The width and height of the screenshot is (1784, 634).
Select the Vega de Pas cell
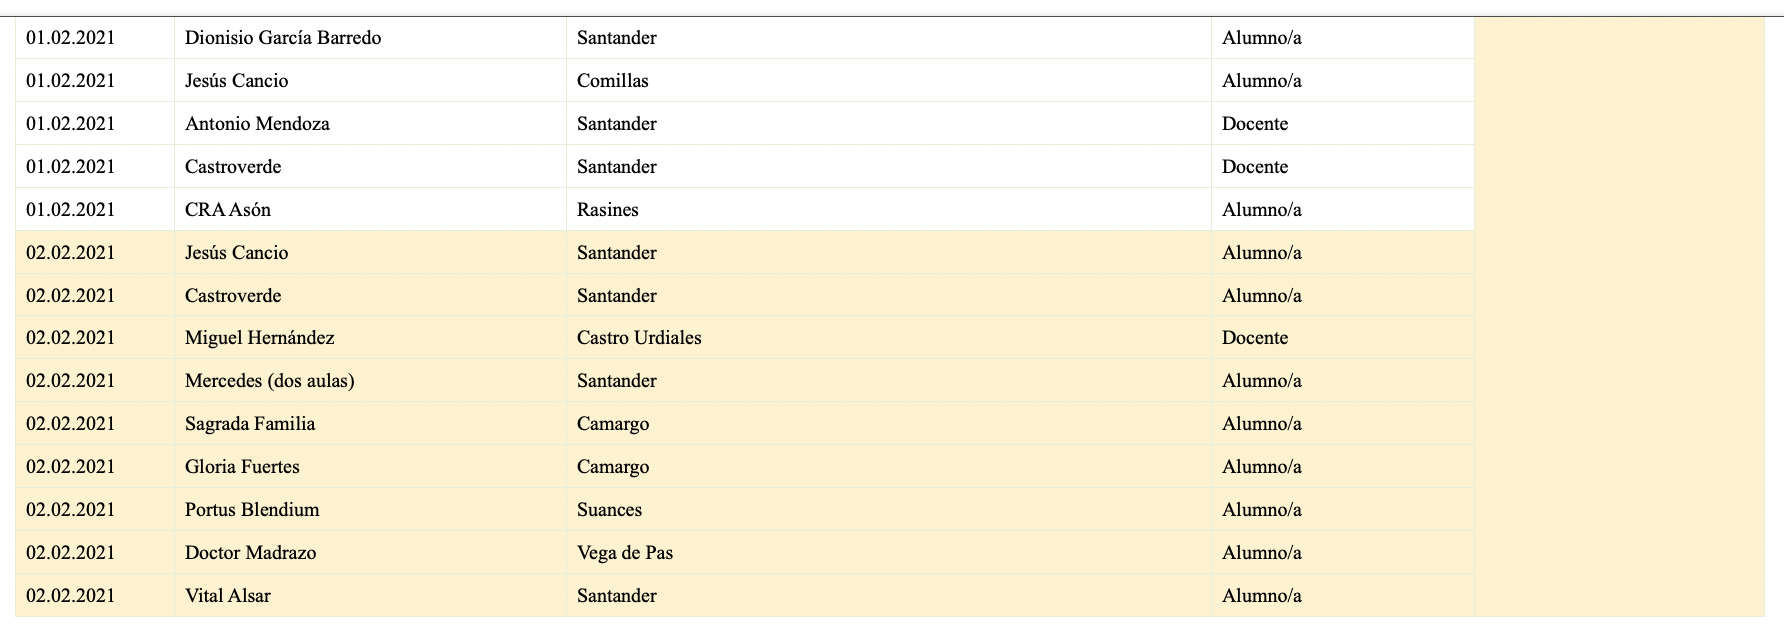point(625,553)
